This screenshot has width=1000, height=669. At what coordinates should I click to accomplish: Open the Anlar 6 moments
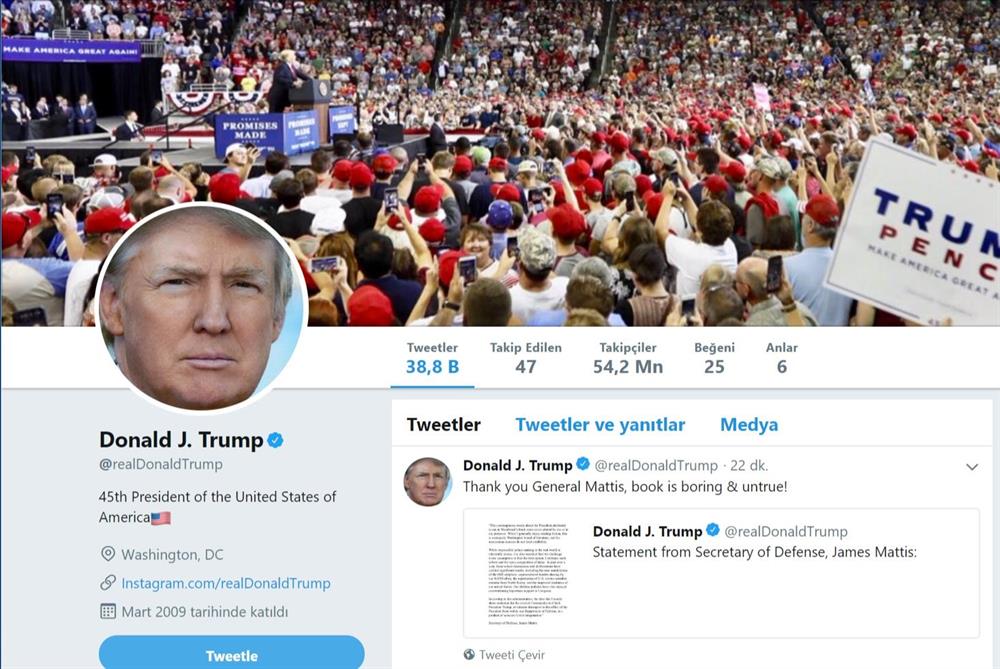point(782,358)
